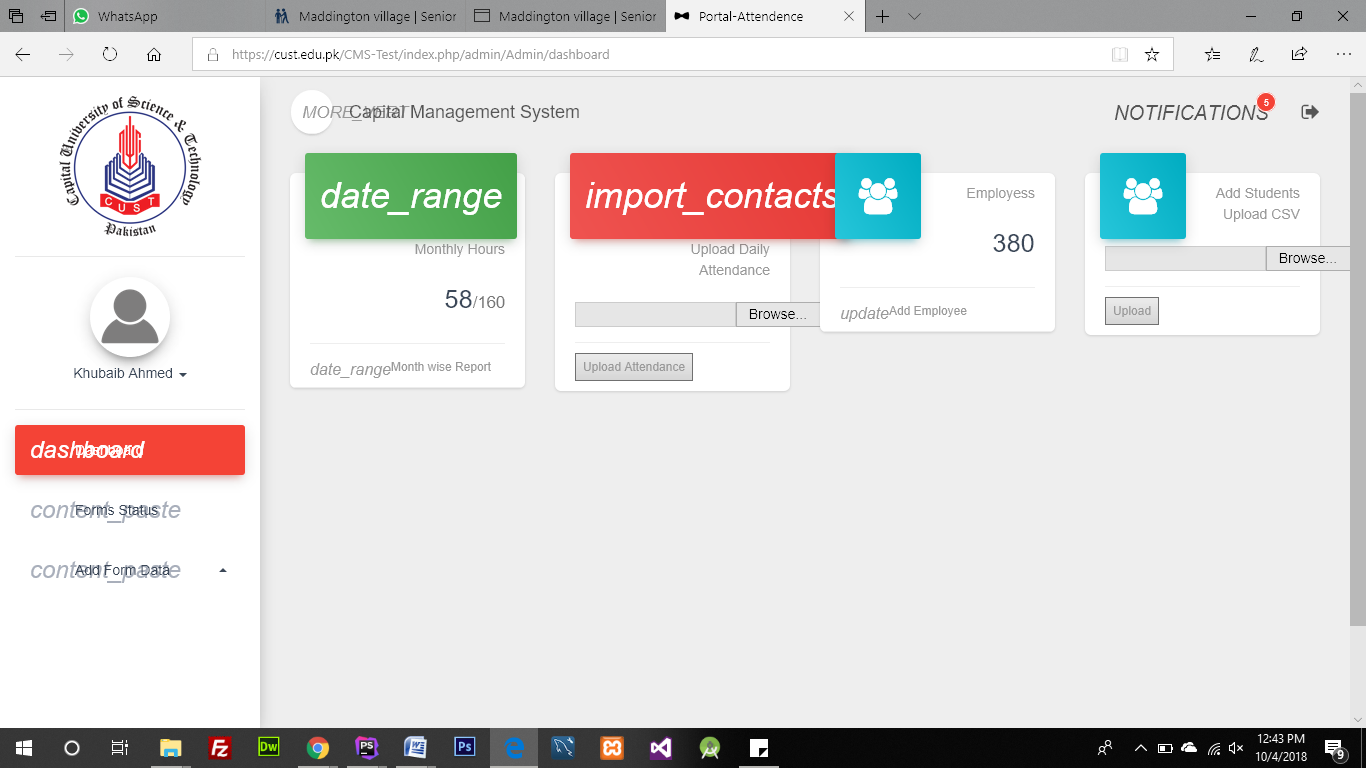Click the logout arrow icon
The image size is (1366, 768).
[x=1309, y=112]
